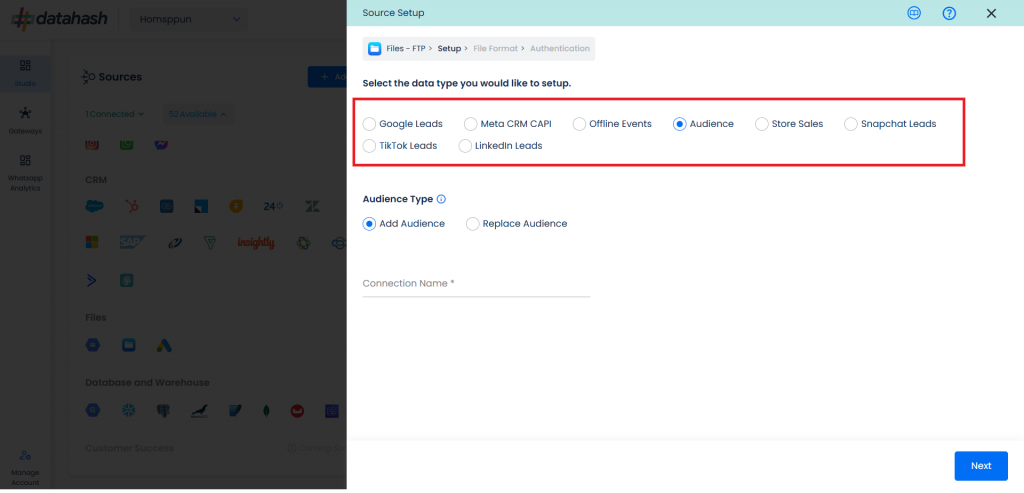Click the Next button
Viewport: 1024px width, 493px height.
[x=981, y=466]
